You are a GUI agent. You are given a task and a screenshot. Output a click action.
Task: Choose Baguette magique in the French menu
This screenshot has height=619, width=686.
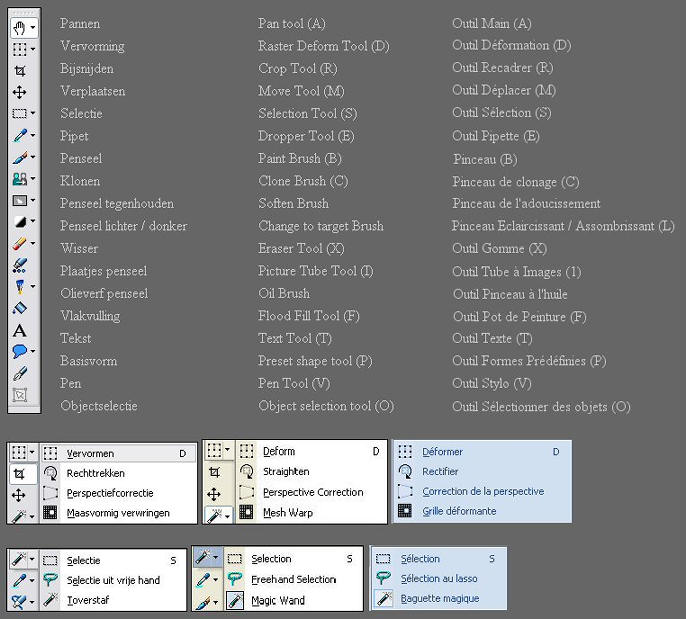click(439, 598)
